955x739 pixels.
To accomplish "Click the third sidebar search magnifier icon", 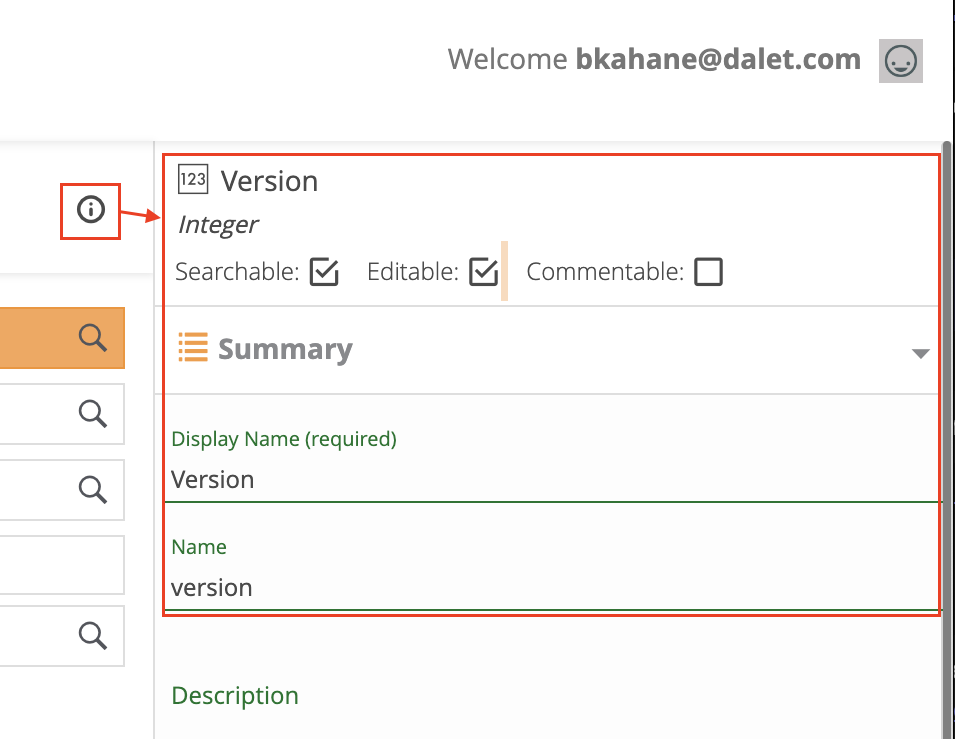I will pyautogui.click(x=93, y=489).
